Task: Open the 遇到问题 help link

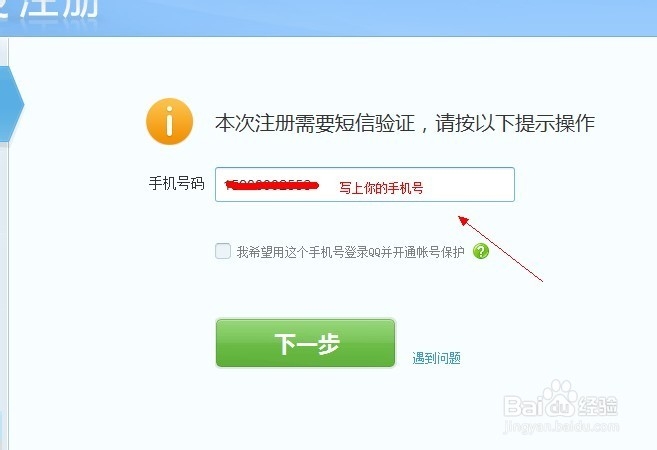Action: (x=436, y=358)
